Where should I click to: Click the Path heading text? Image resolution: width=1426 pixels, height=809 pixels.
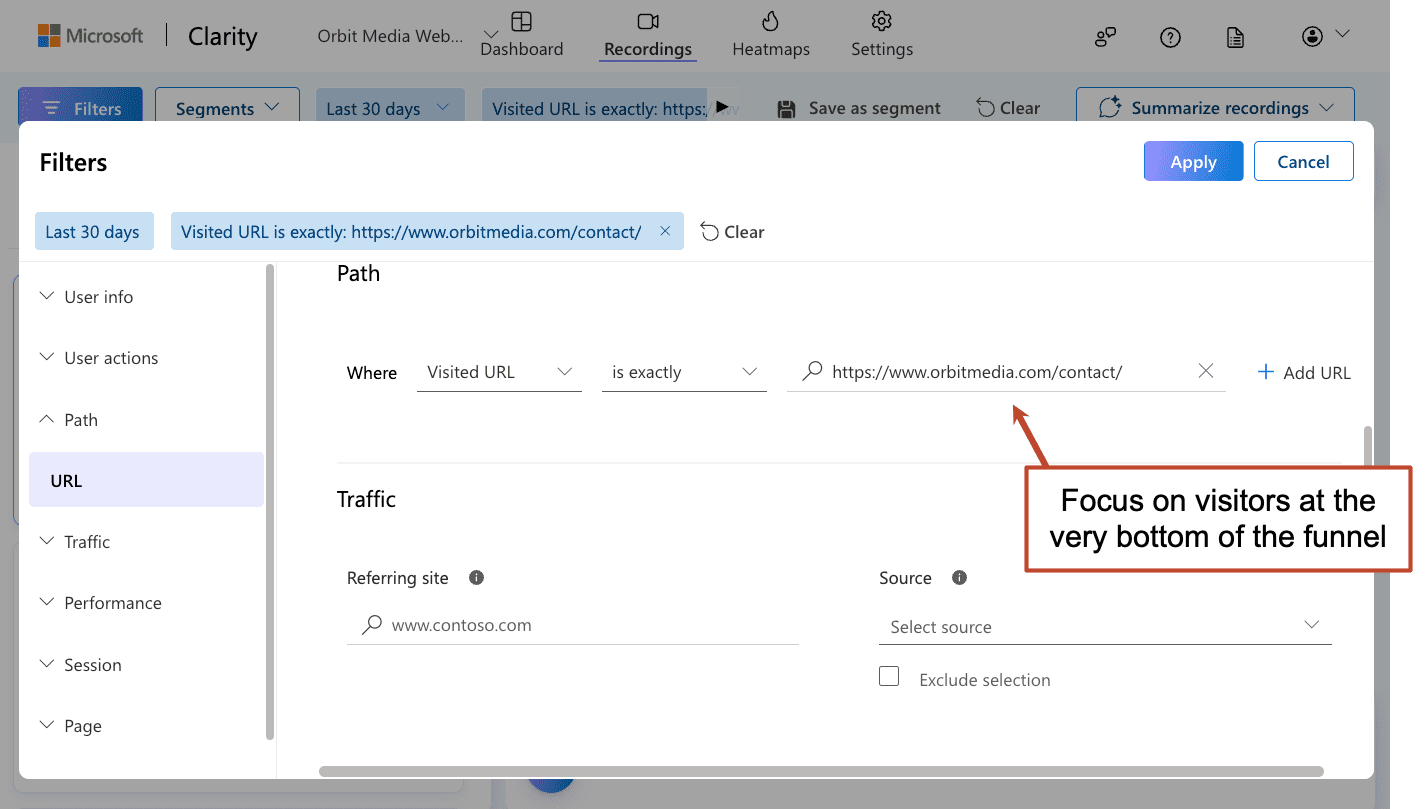click(358, 273)
